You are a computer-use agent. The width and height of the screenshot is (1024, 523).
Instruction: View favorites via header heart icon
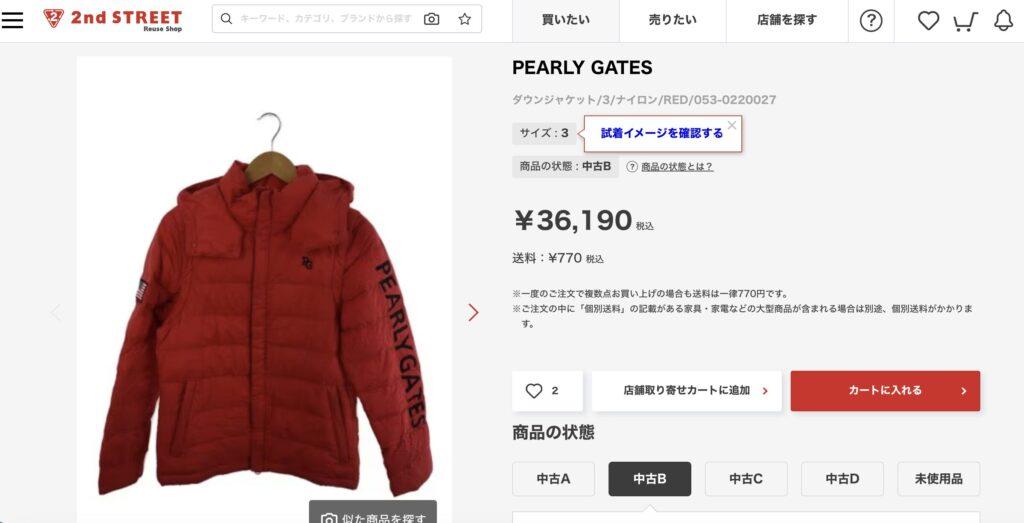click(x=928, y=21)
